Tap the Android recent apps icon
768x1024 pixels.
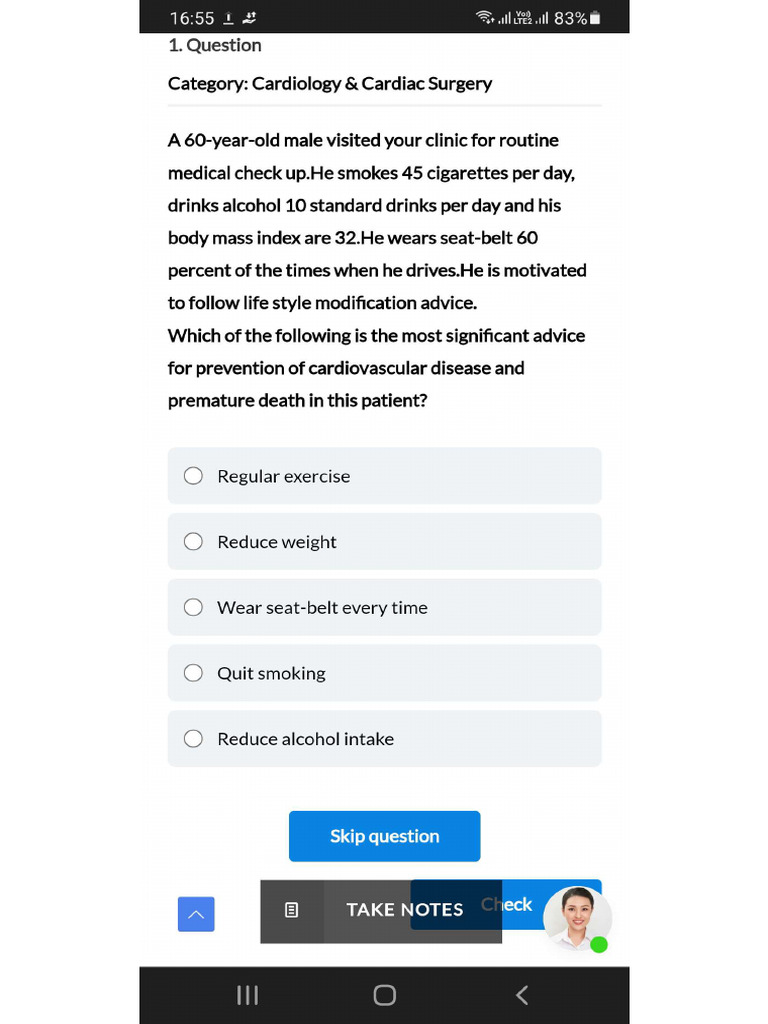[247, 995]
